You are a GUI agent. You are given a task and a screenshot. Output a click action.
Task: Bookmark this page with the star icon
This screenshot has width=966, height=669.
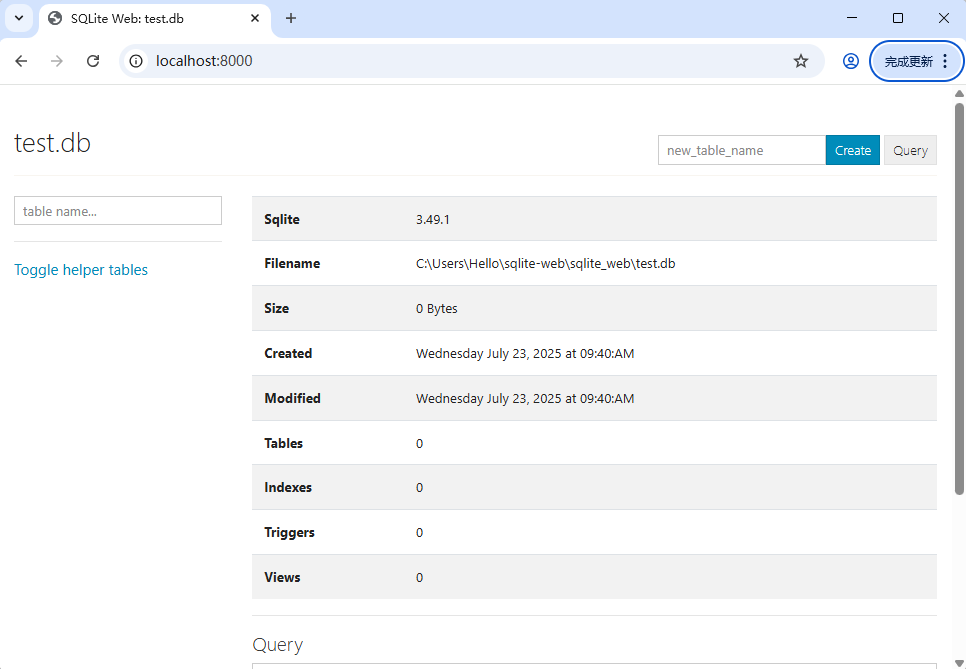(x=800, y=61)
